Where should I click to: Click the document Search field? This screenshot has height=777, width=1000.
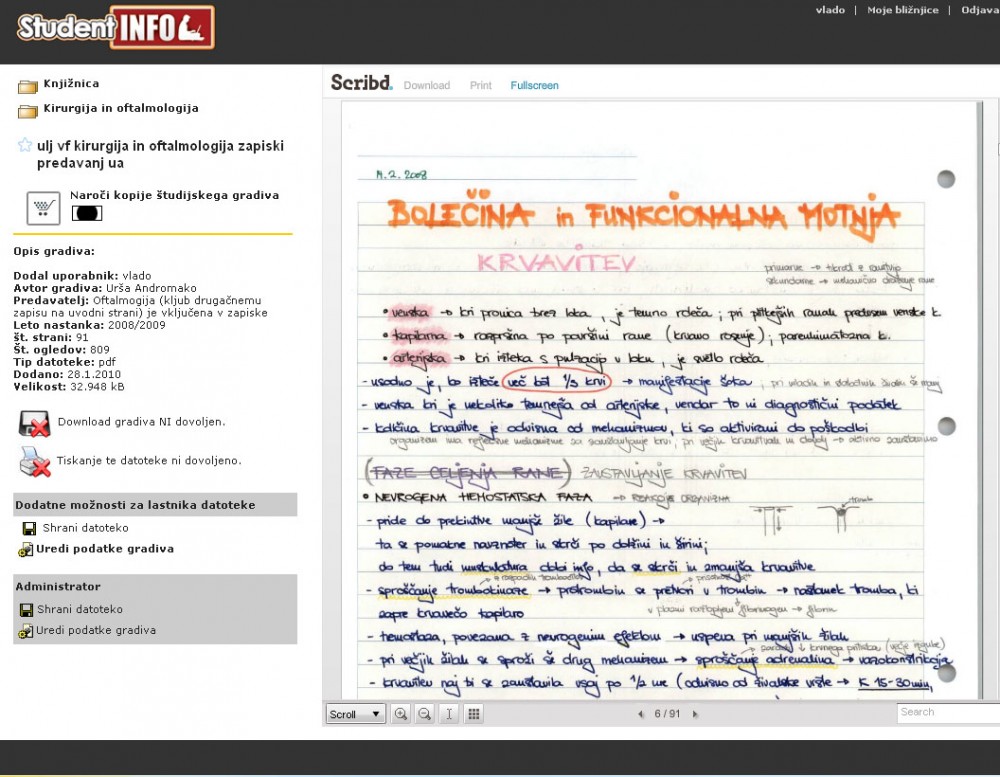[946, 713]
